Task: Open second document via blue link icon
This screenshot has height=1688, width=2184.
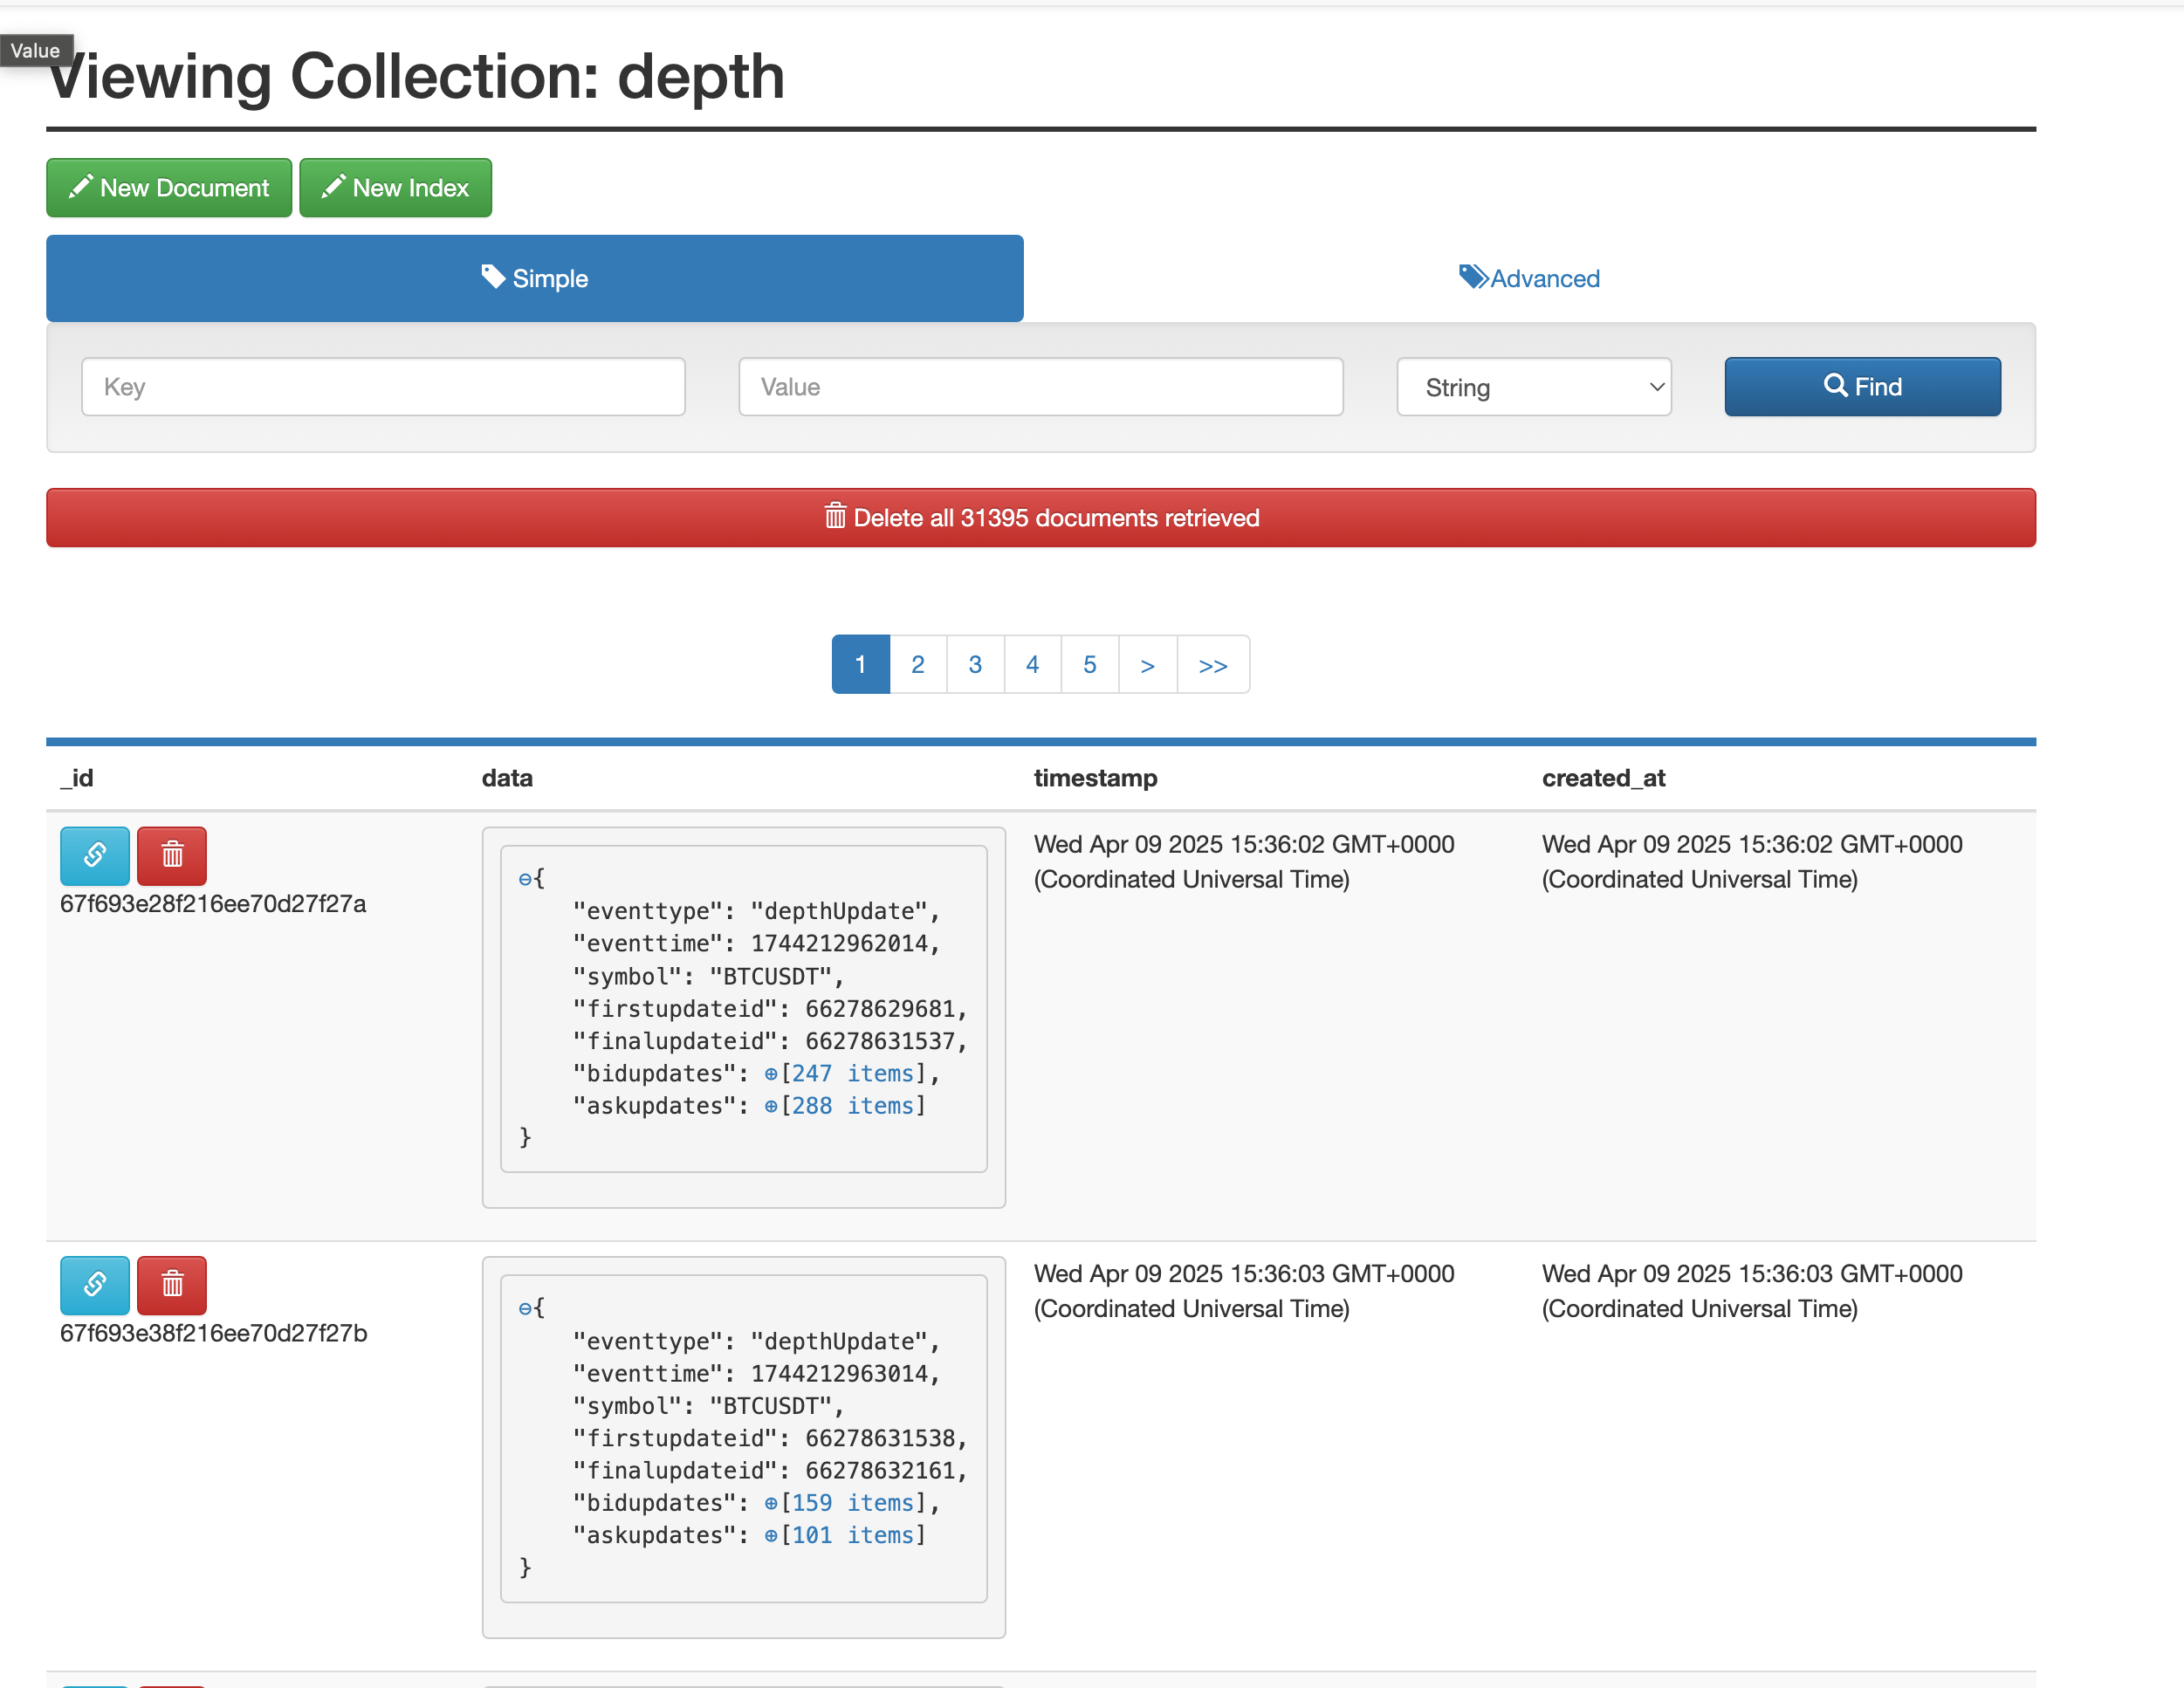Action: 94,1285
